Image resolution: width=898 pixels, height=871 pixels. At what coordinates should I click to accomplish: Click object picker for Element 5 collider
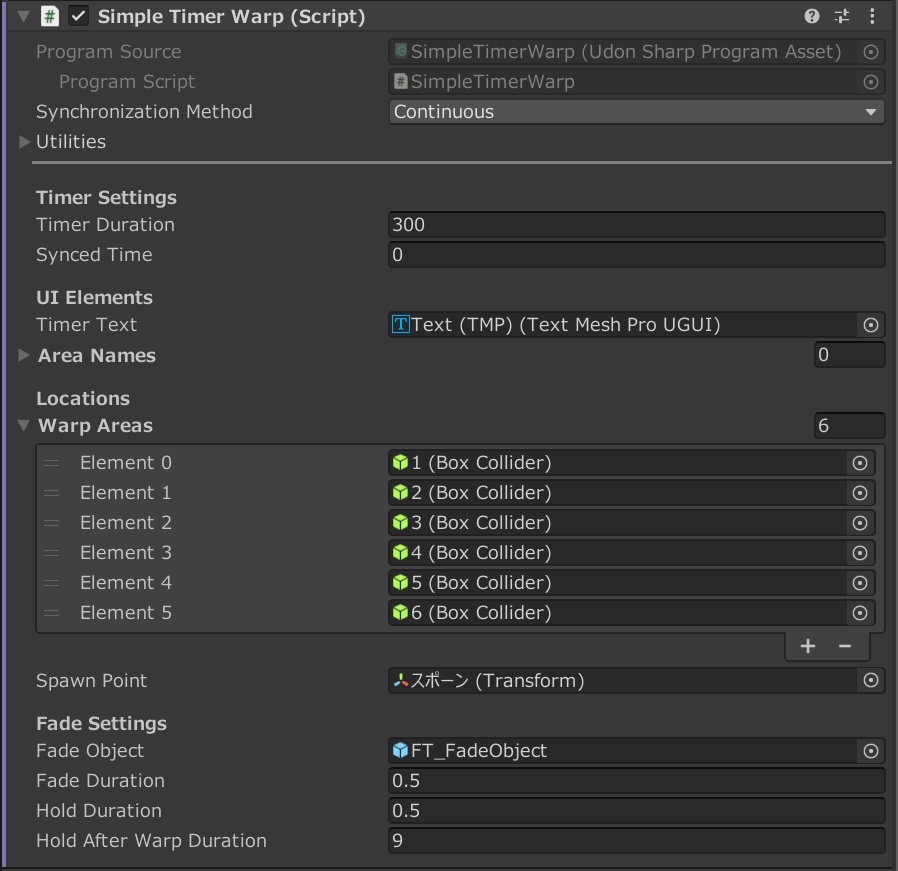click(859, 613)
